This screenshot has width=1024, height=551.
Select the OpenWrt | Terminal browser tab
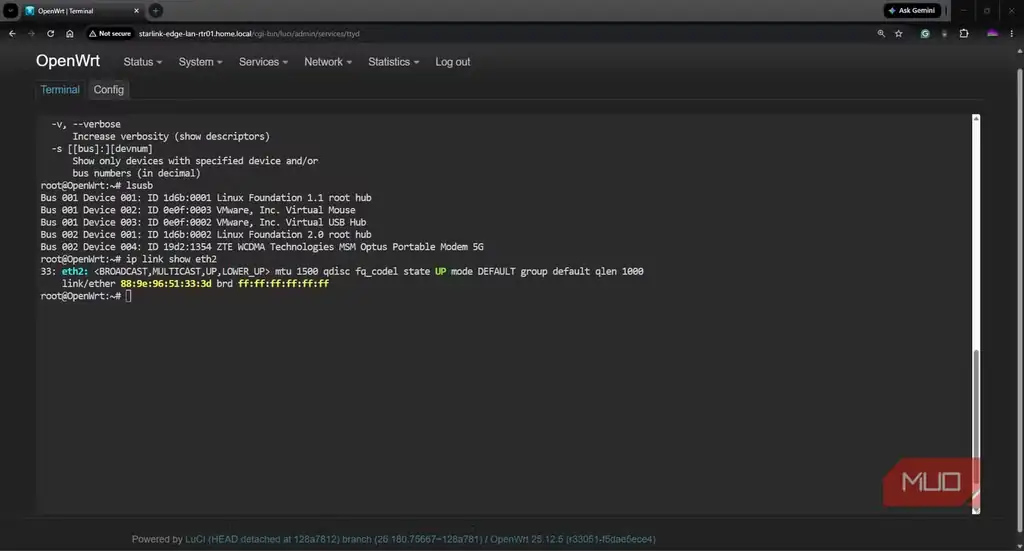(82, 11)
